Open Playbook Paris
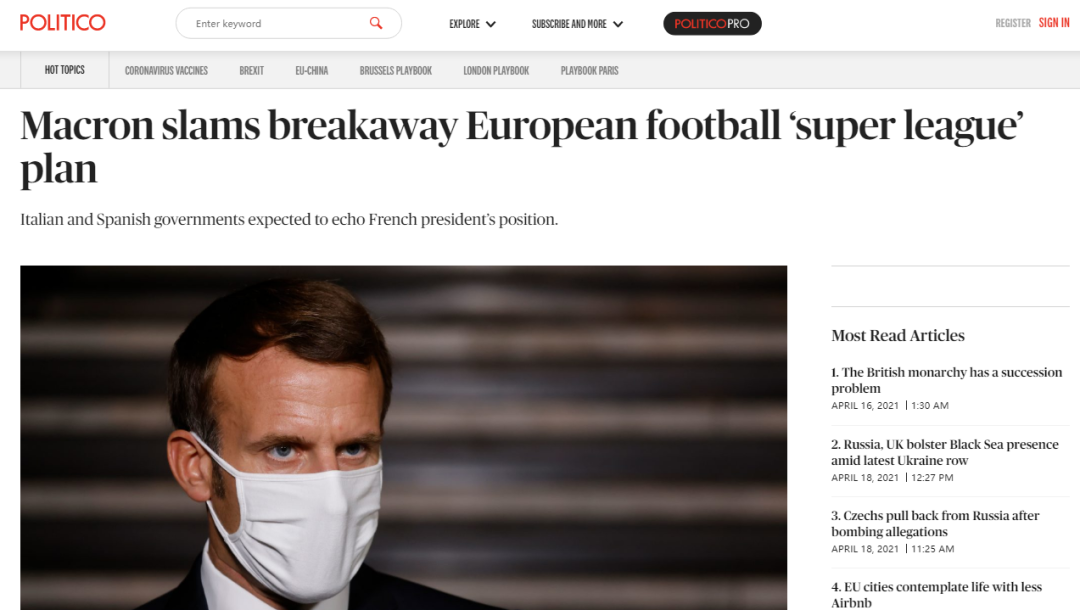The width and height of the screenshot is (1080, 610). pyautogui.click(x=589, y=71)
